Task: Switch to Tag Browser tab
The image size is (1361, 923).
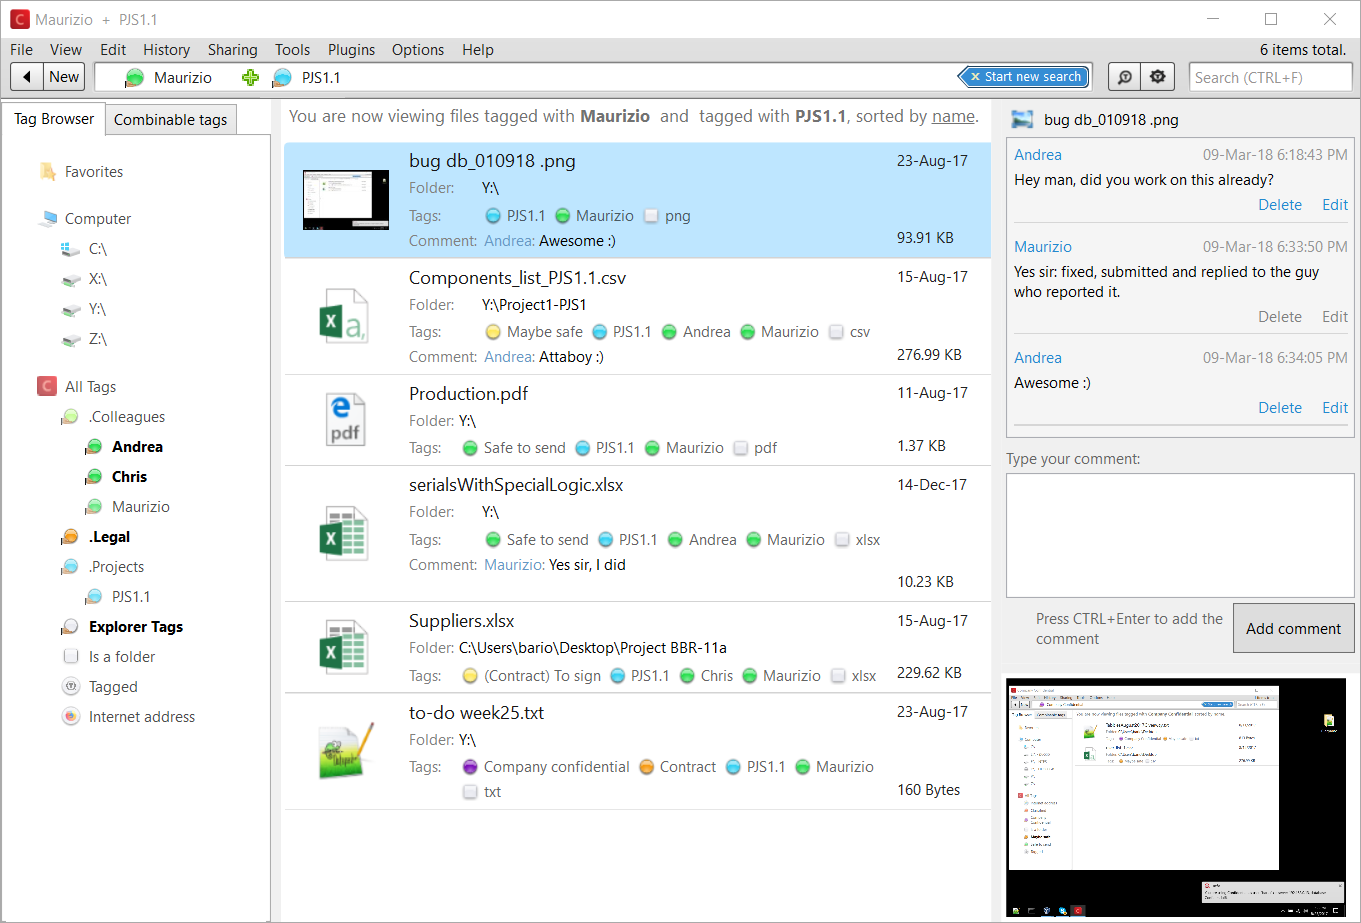Action: (x=54, y=118)
